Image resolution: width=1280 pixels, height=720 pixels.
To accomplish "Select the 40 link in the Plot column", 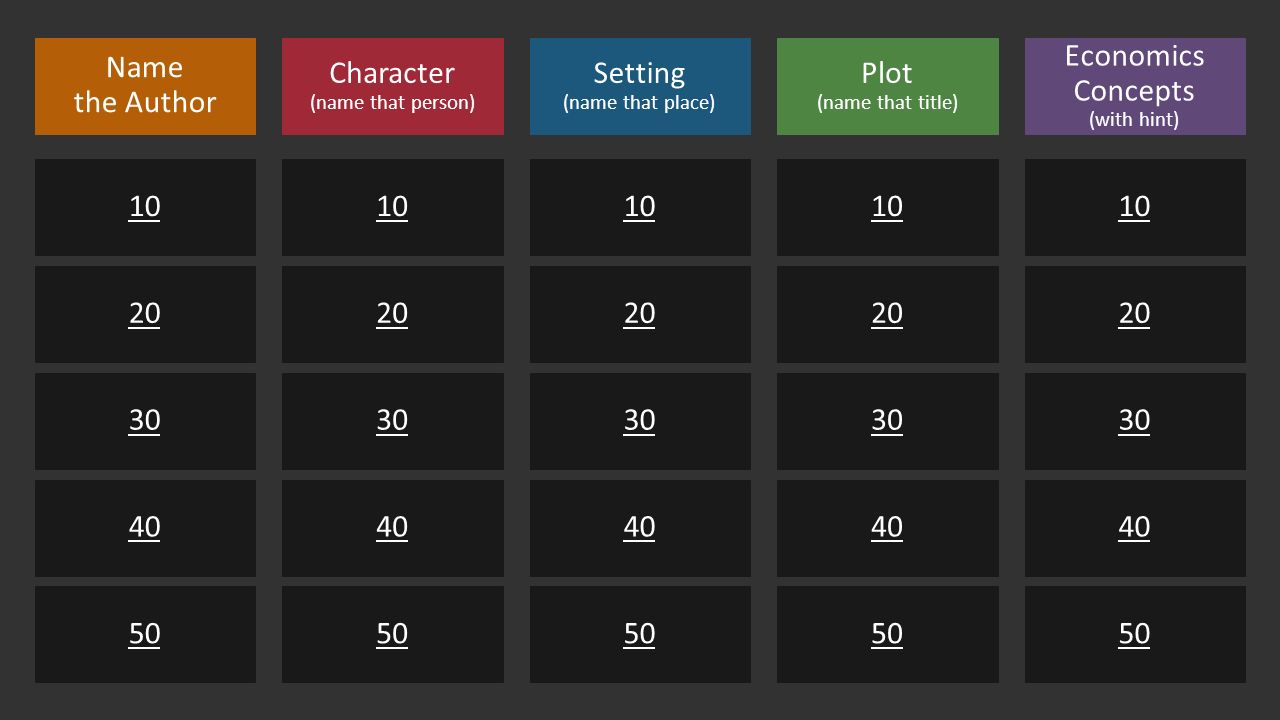I will tap(887, 527).
